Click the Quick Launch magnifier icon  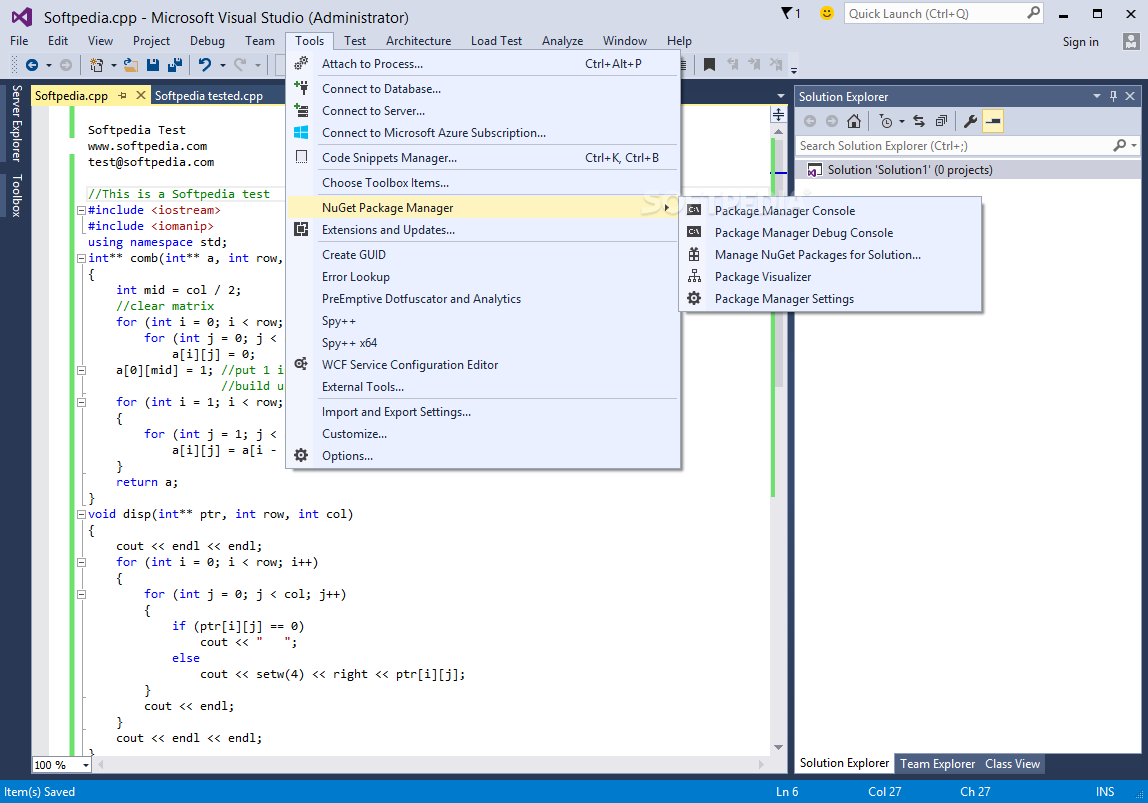pos(1034,13)
